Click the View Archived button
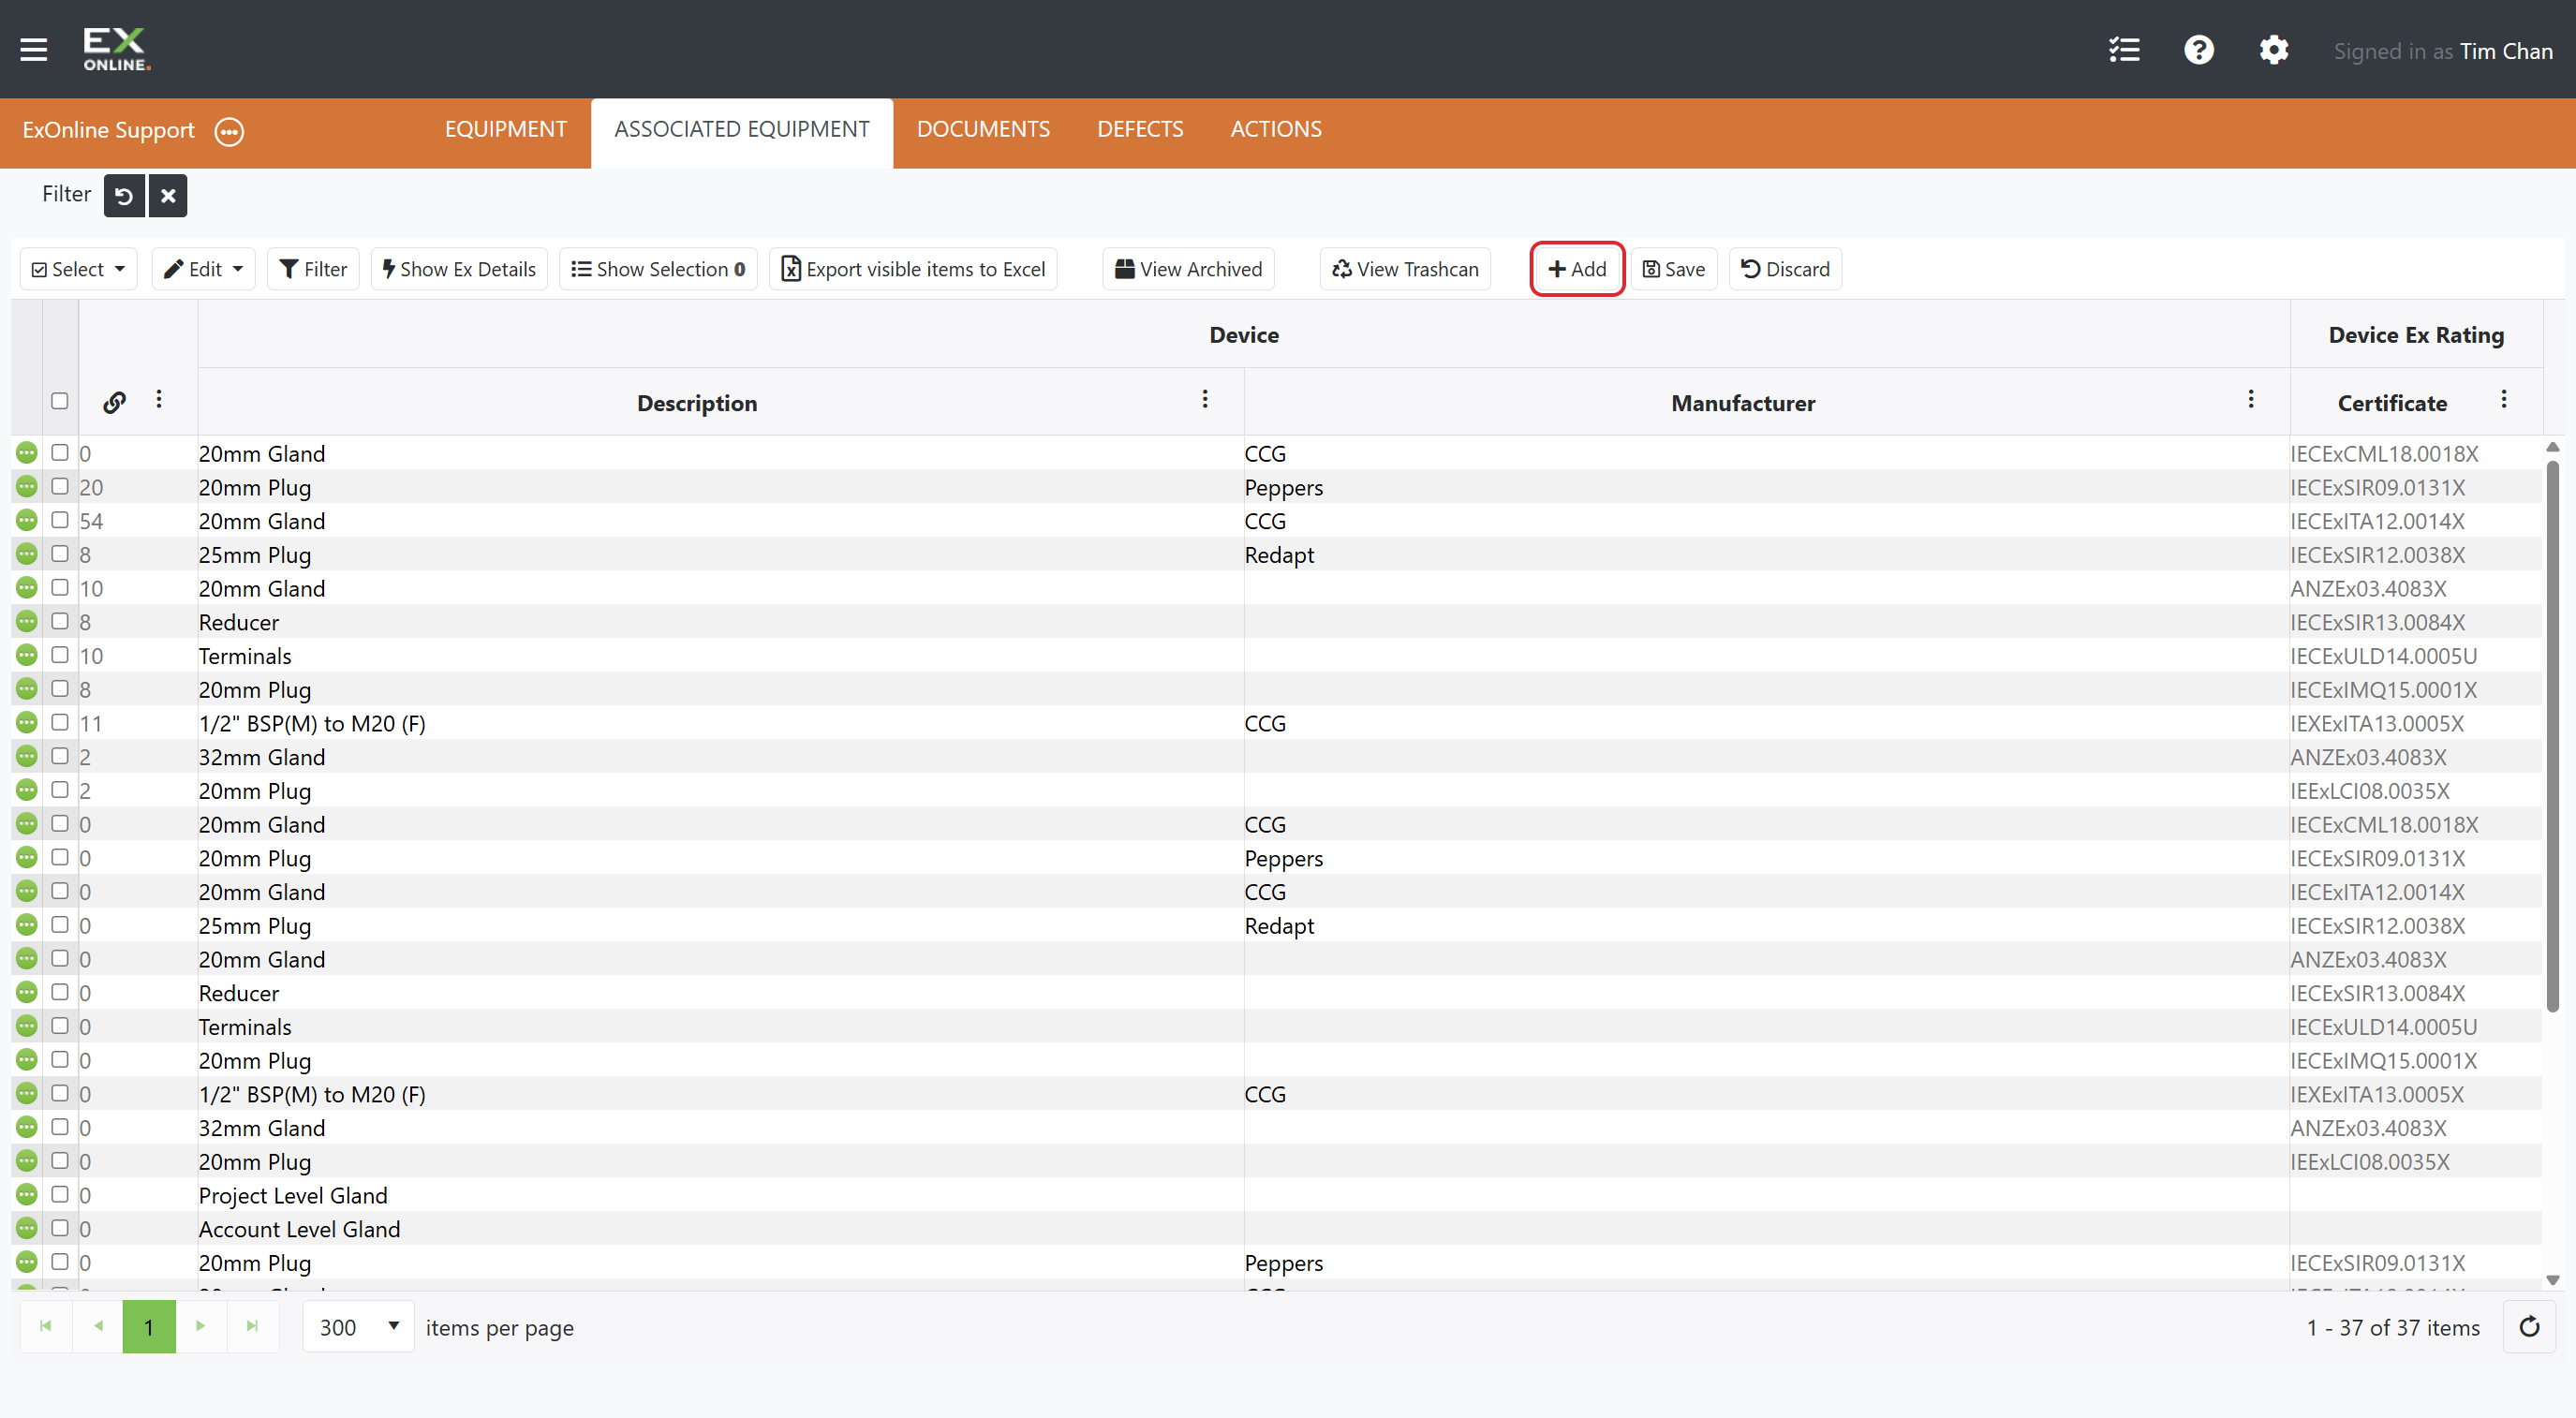 pos(1188,269)
